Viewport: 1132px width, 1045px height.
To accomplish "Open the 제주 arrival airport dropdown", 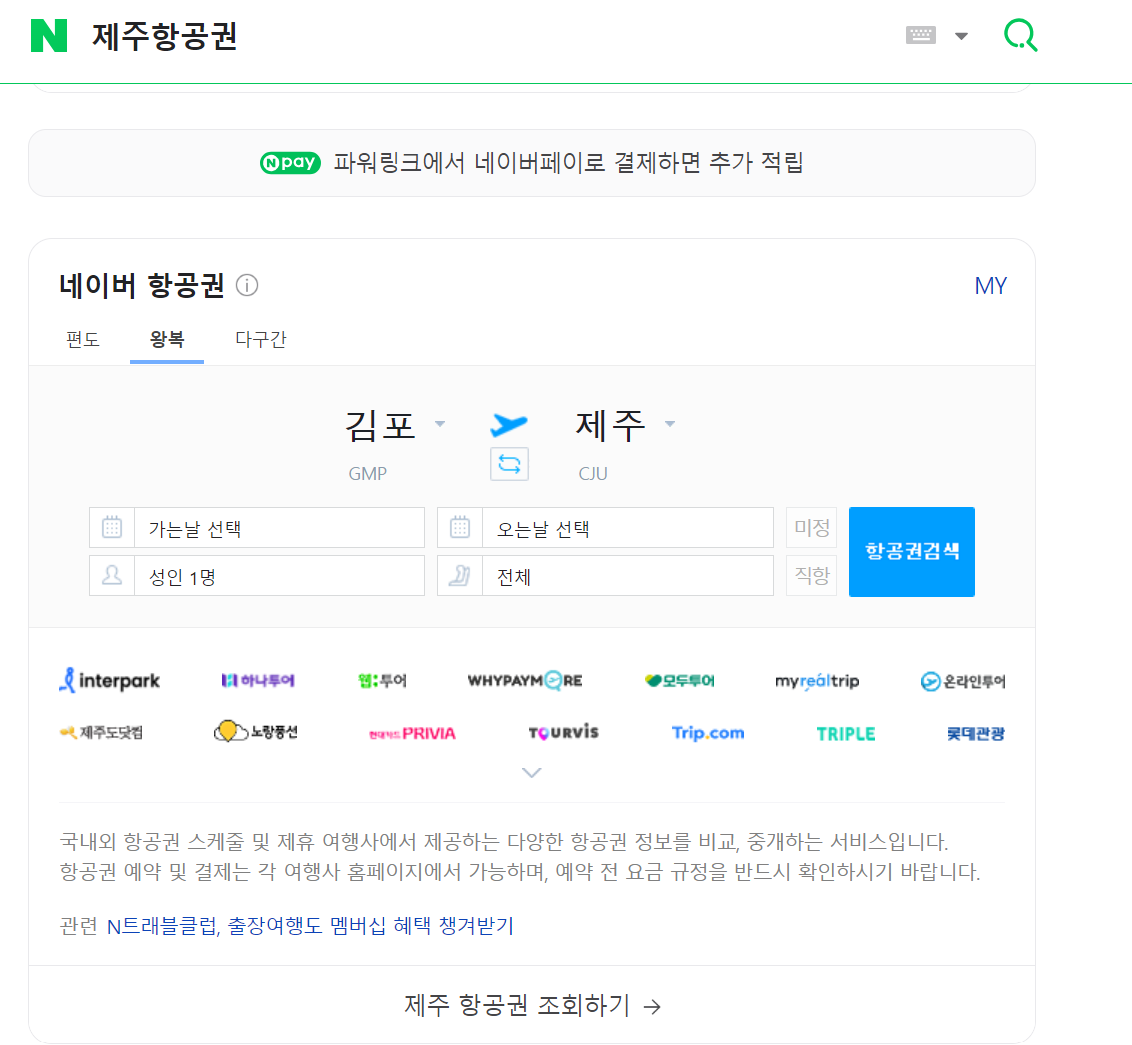I will 624,425.
